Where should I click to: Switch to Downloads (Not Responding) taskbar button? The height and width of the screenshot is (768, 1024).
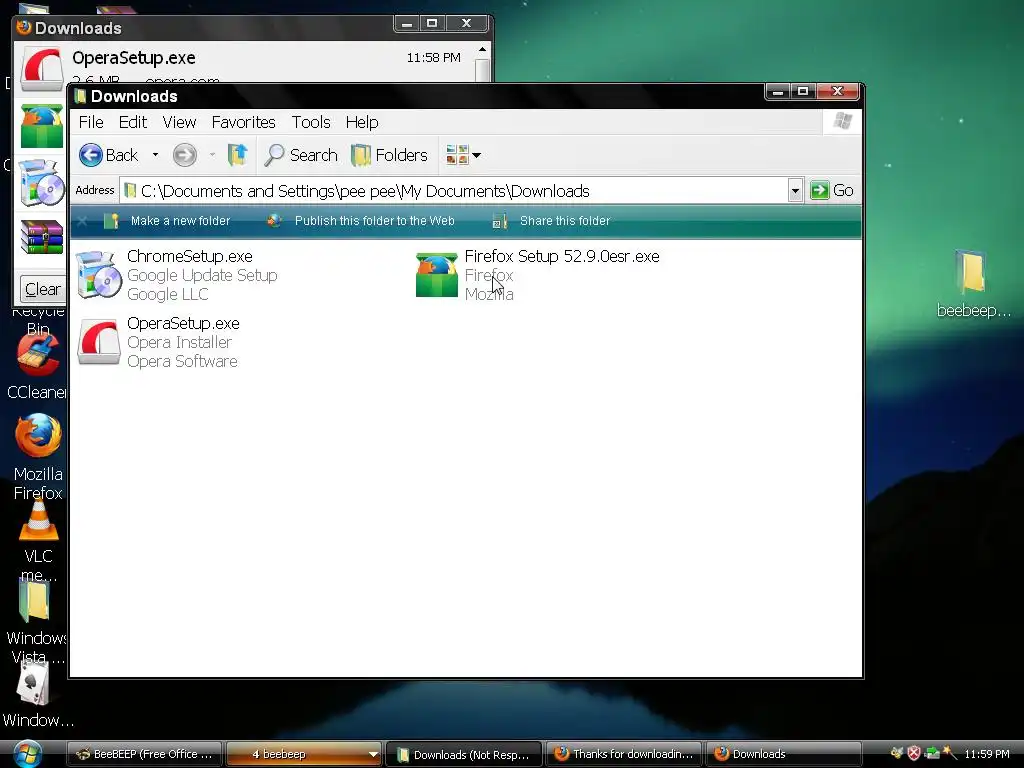click(464, 754)
